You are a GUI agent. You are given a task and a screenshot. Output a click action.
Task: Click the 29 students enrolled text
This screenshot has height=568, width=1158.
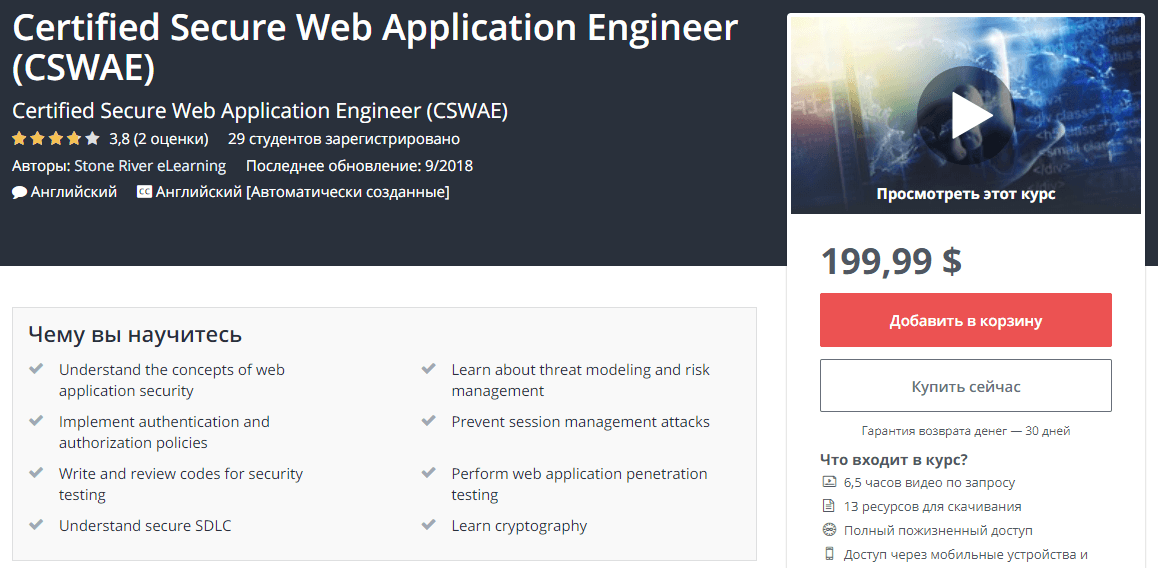pyautogui.click(x=344, y=139)
